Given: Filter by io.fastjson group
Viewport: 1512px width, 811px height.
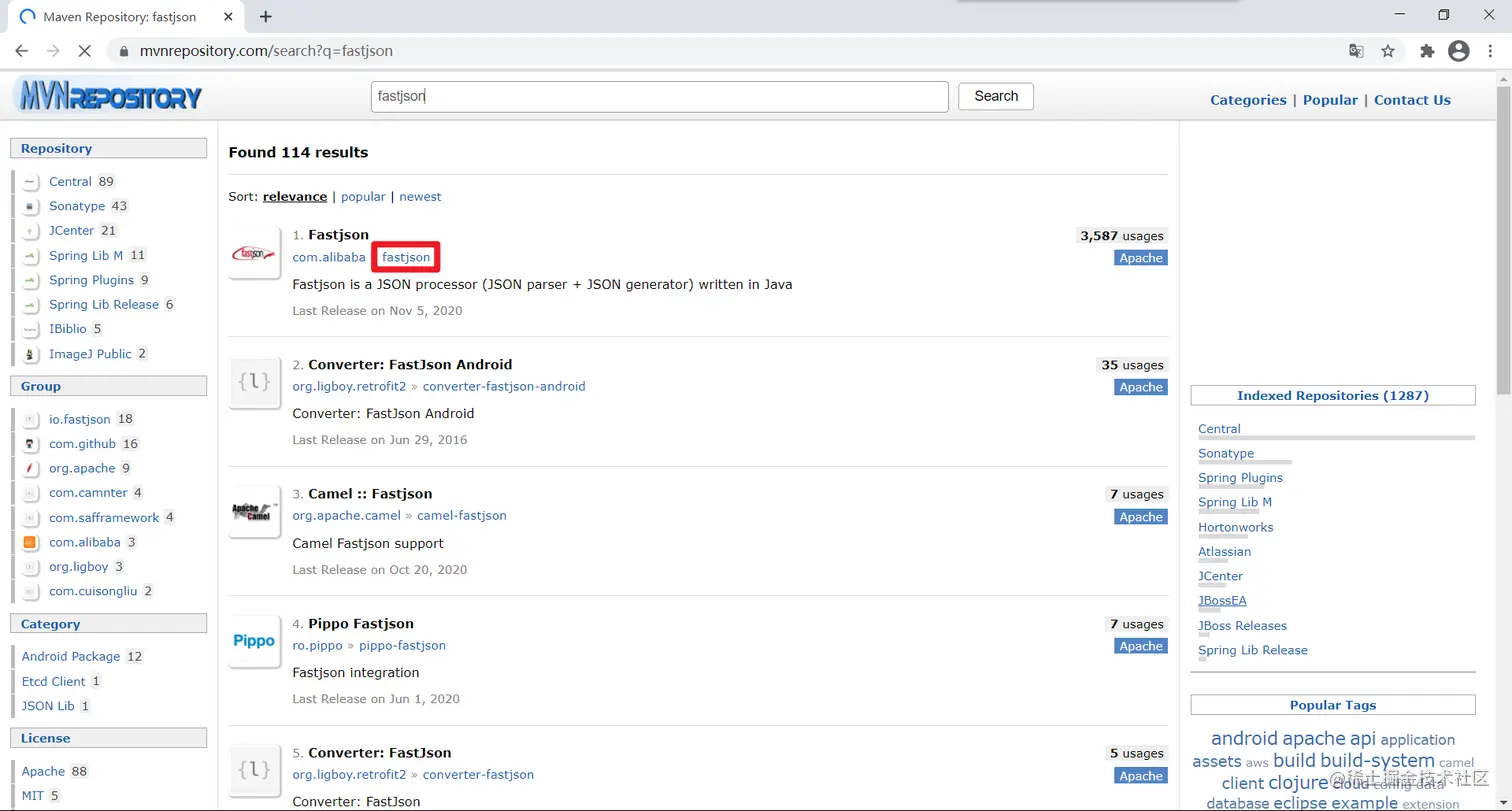Looking at the screenshot, I should 80,419.
